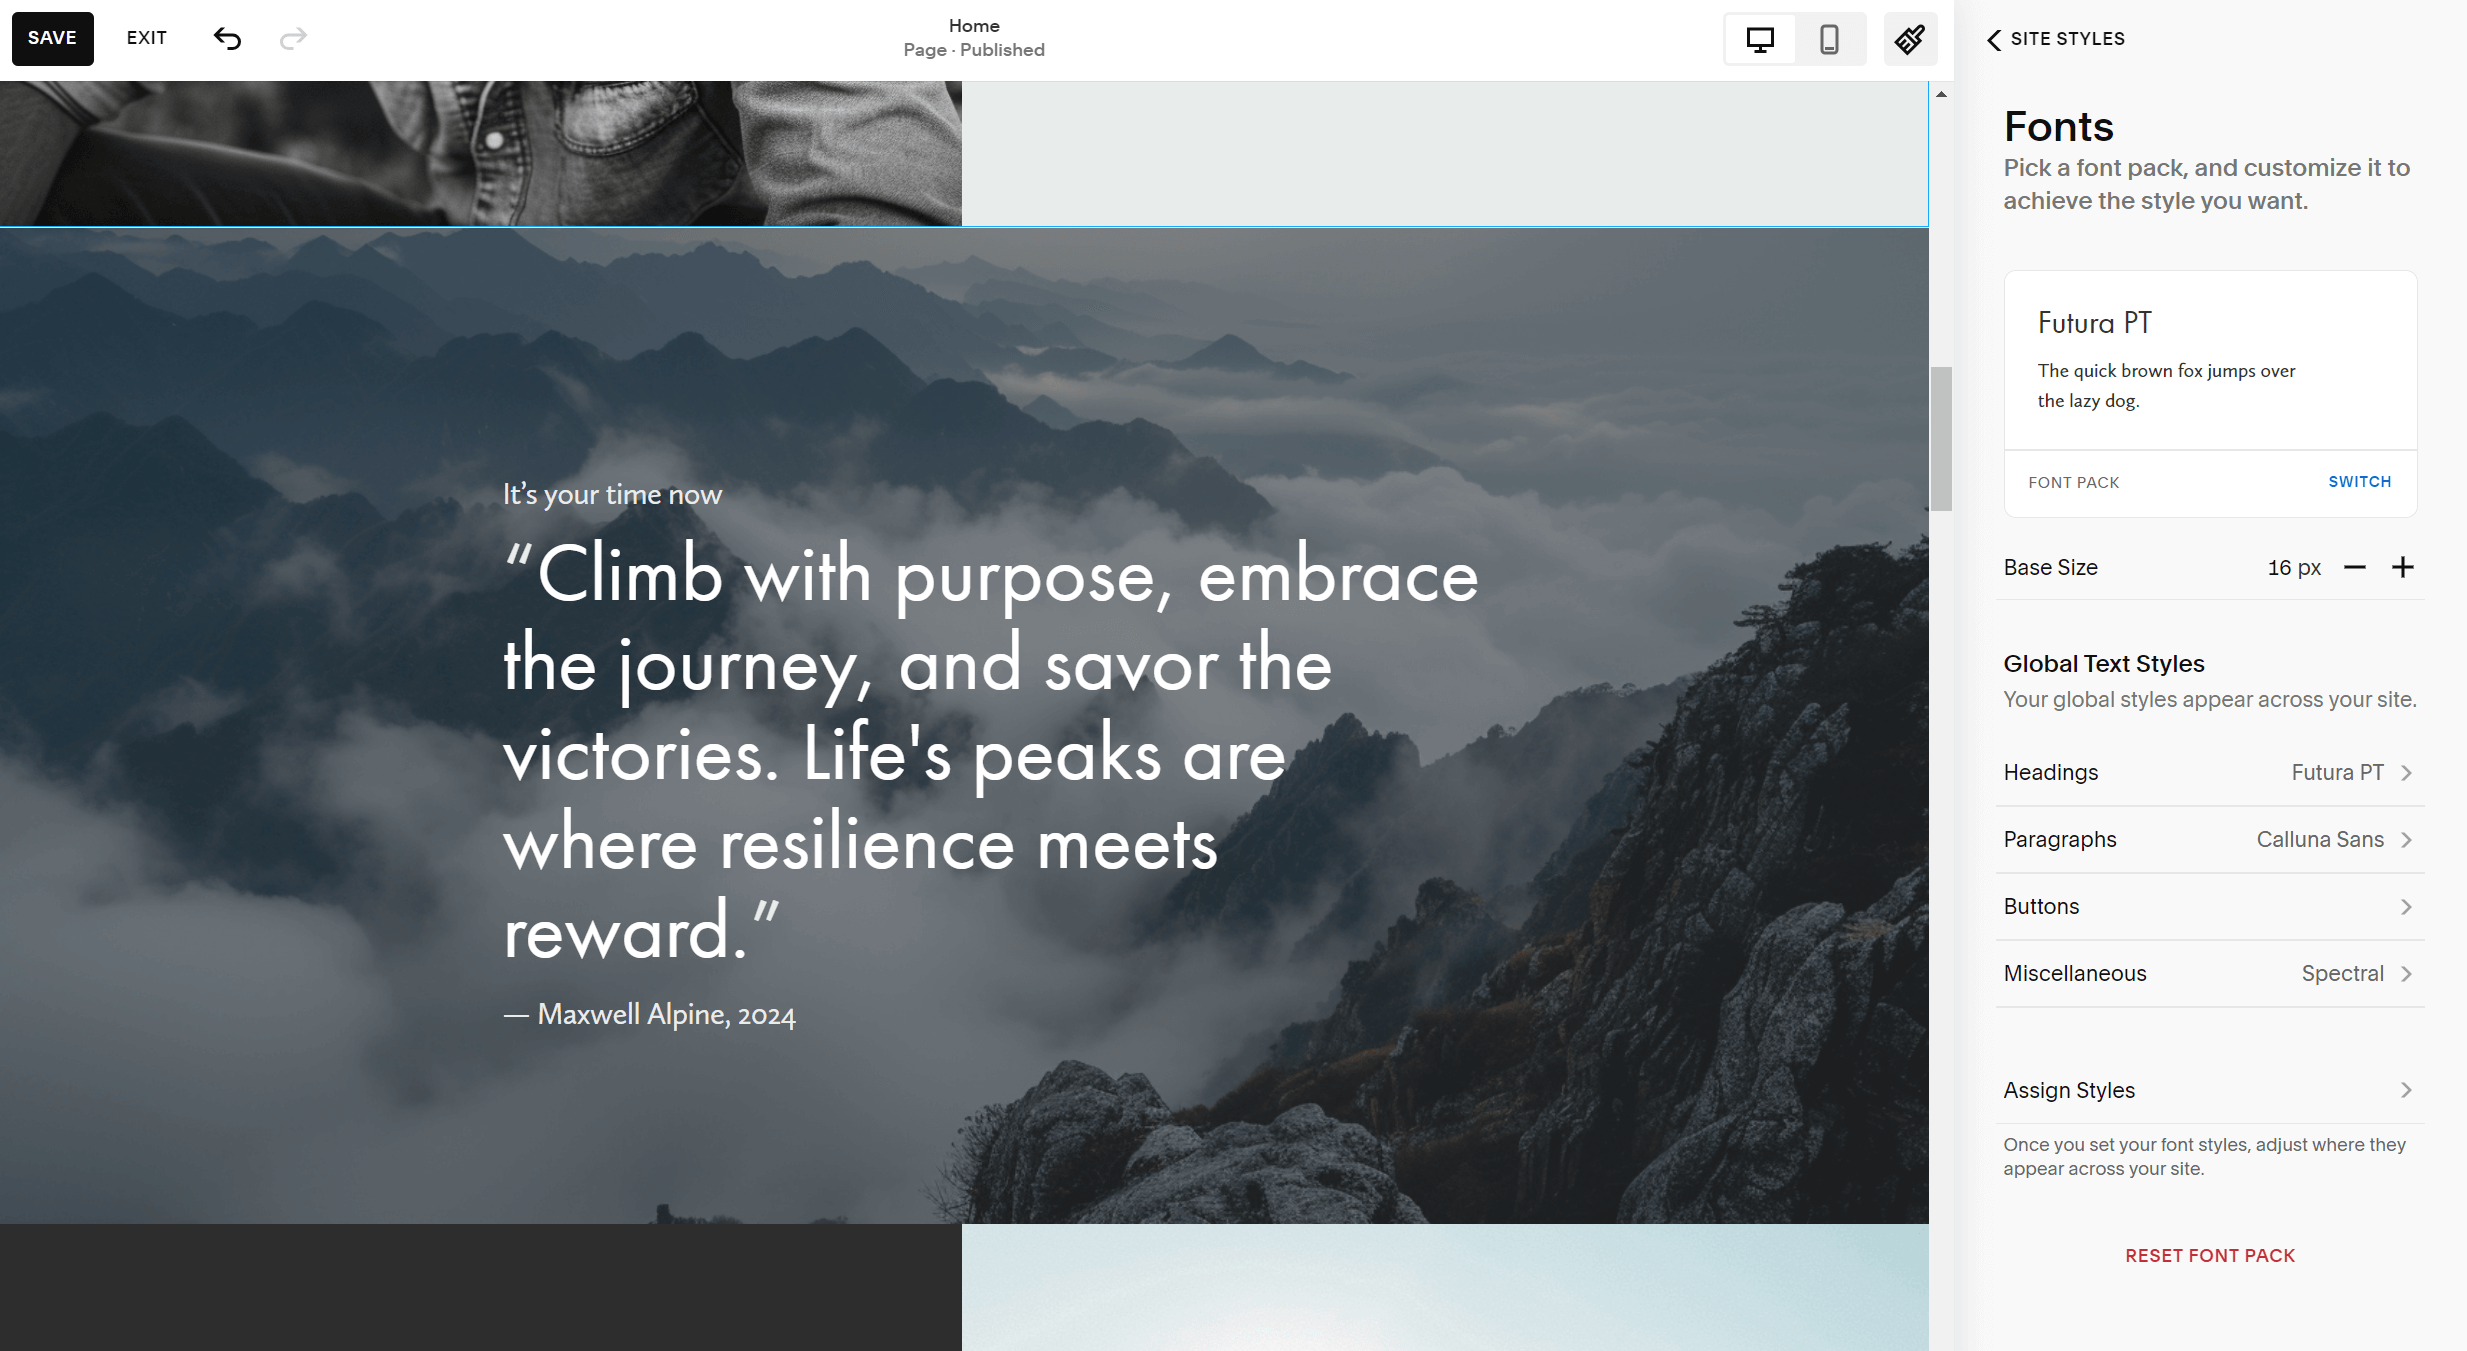Select the Futura PT font pack card

click(x=2211, y=360)
